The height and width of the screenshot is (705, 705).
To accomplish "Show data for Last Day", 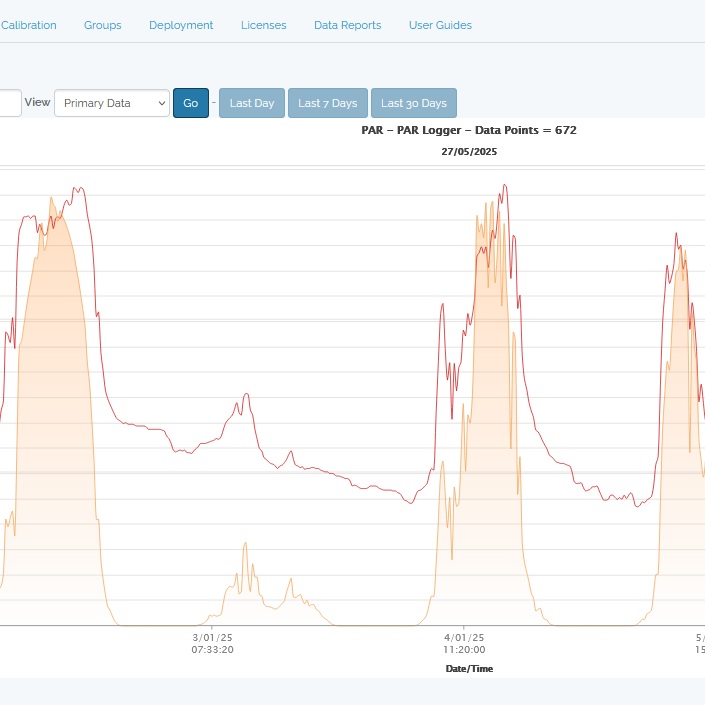I will click(251, 103).
